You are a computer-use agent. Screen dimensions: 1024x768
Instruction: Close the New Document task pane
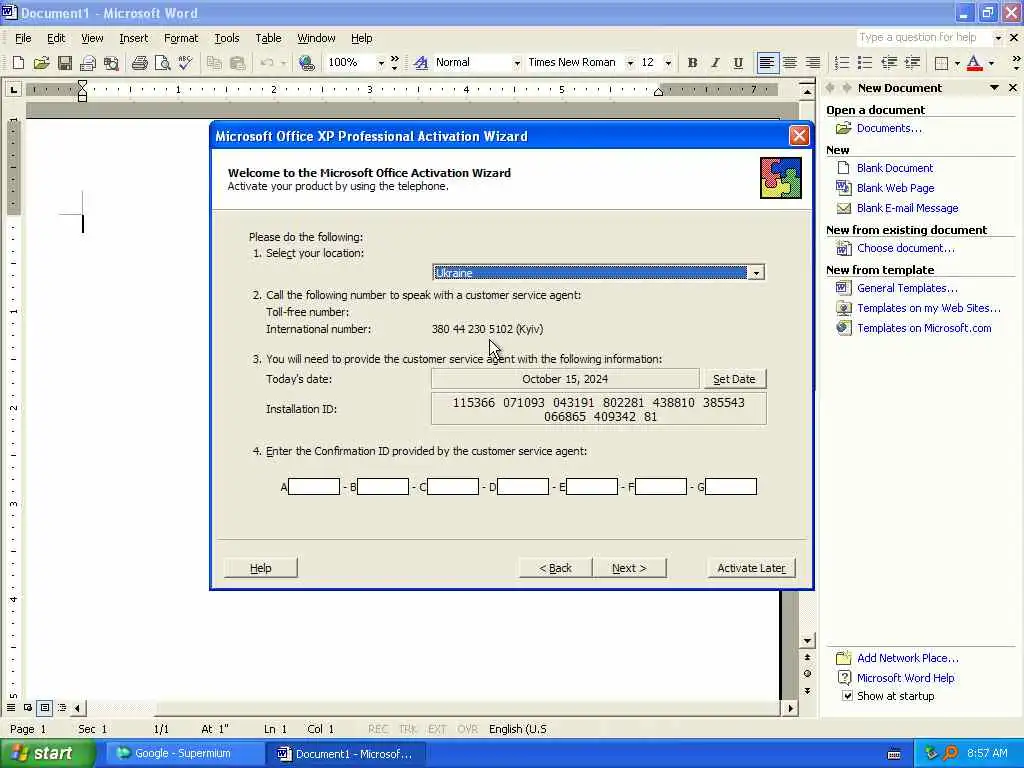1013,88
